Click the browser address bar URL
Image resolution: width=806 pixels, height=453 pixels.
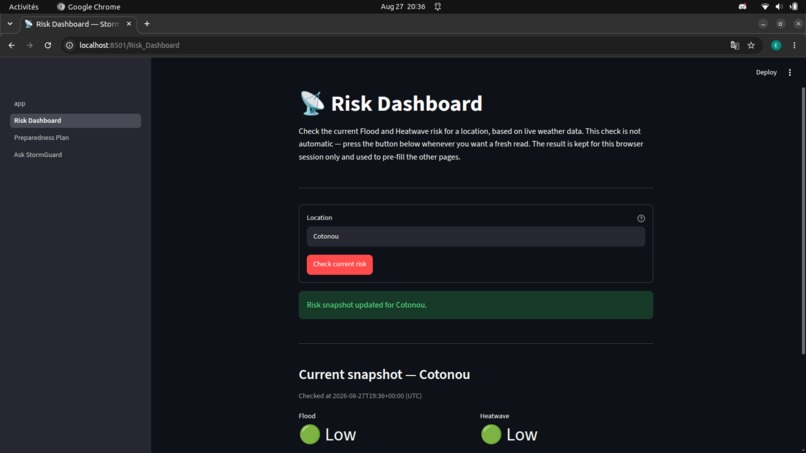tap(129, 45)
